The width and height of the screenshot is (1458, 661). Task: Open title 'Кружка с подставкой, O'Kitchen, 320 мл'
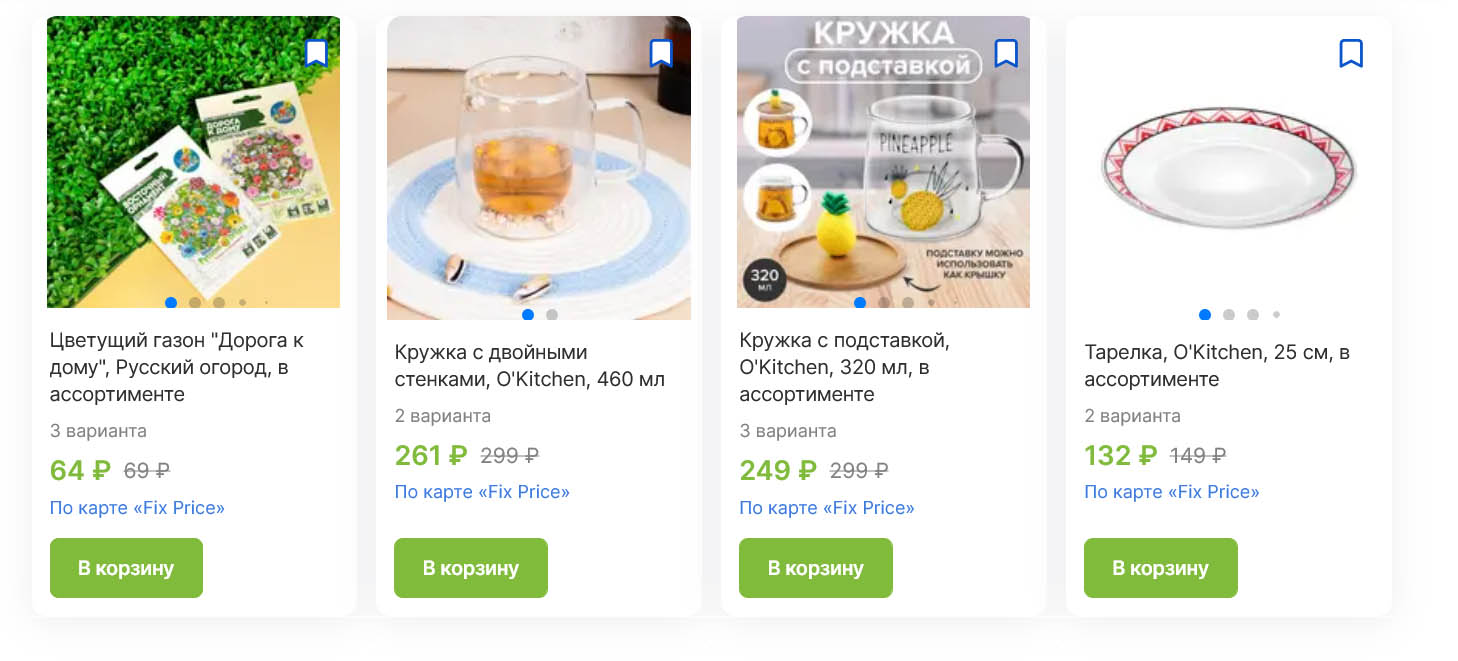click(844, 367)
